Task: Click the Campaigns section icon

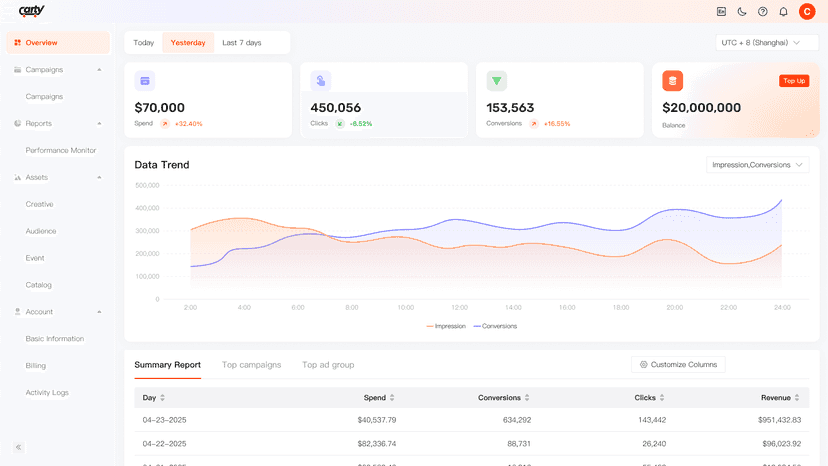Action: point(17,70)
